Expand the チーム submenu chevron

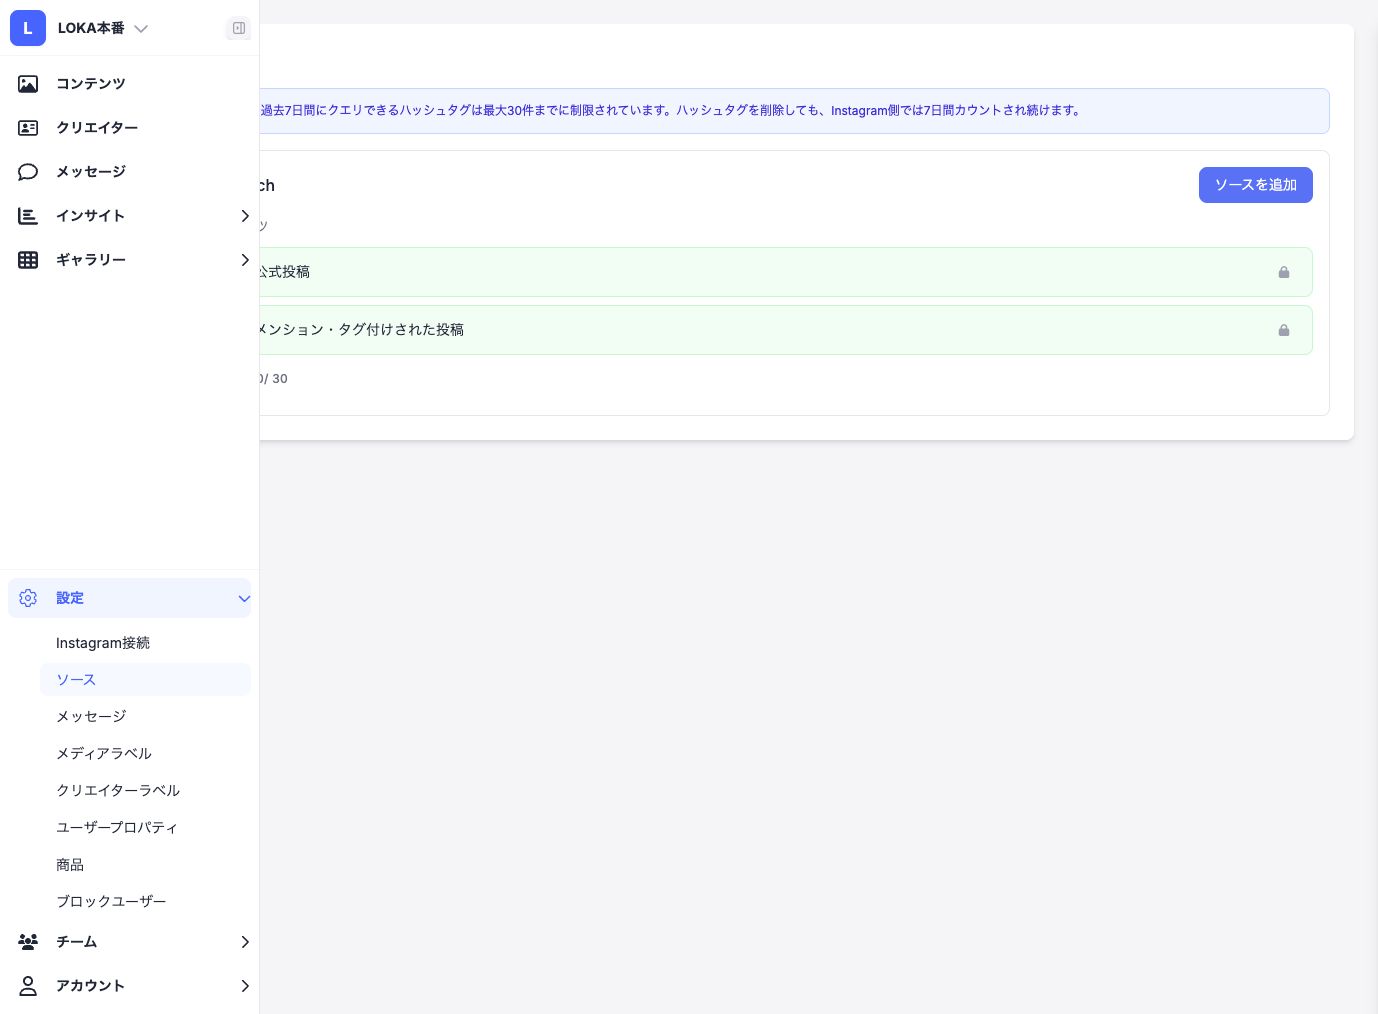pos(245,942)
